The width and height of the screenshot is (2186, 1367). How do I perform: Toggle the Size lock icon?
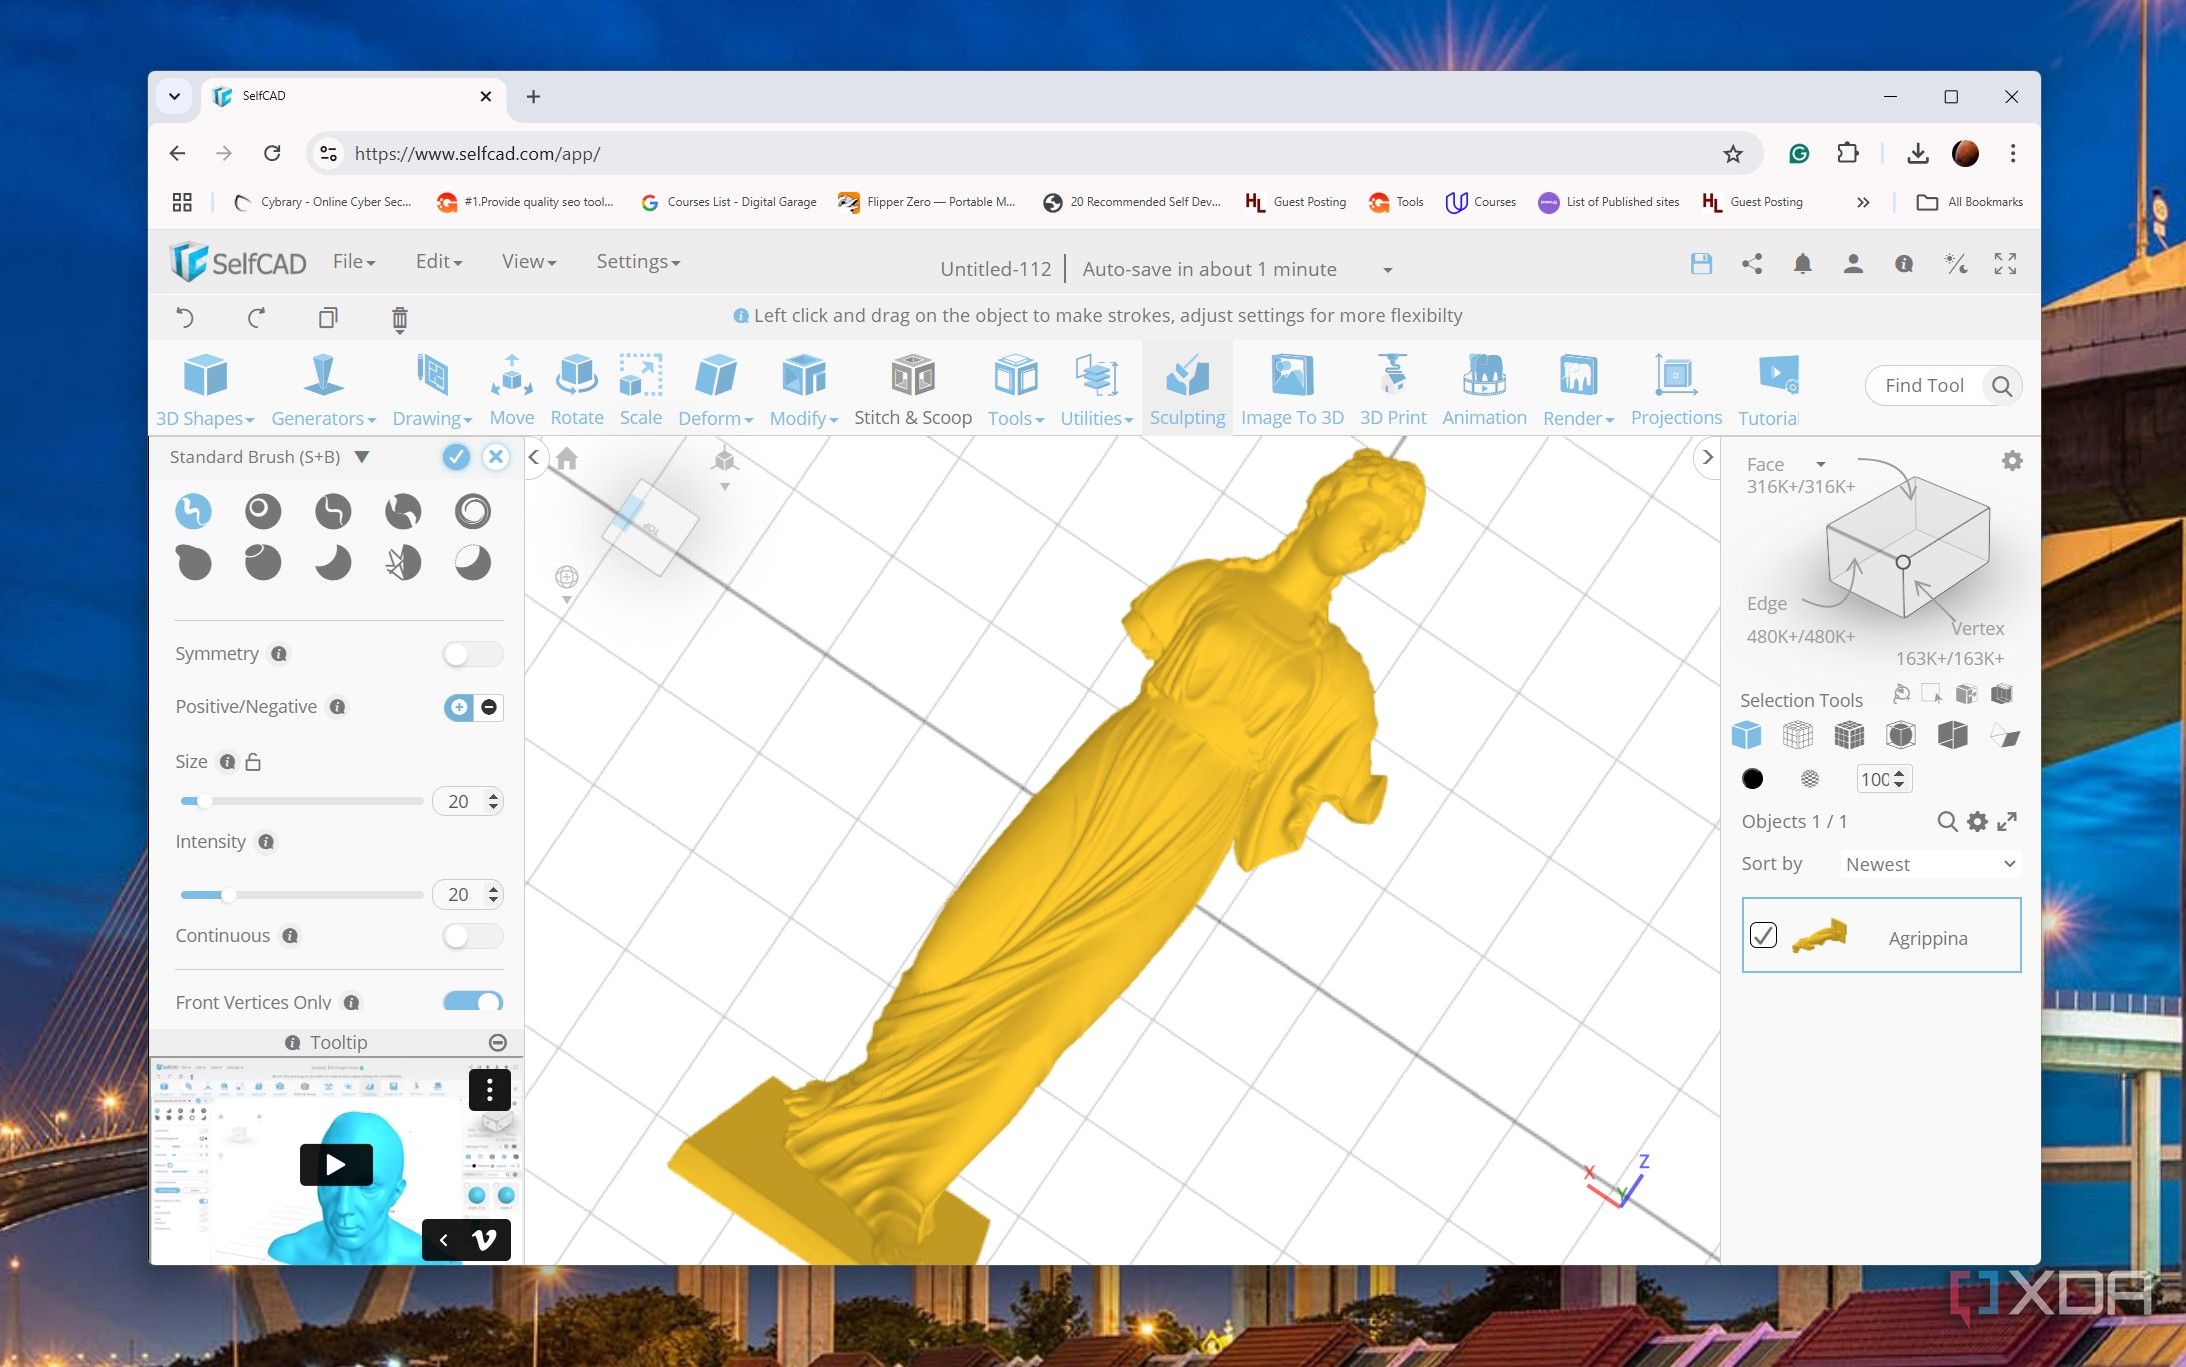[253, 762]
